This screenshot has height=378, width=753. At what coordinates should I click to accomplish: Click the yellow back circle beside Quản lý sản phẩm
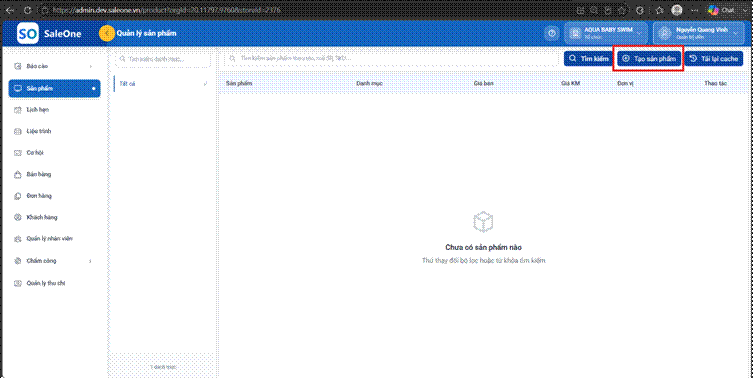coord(107,33)
